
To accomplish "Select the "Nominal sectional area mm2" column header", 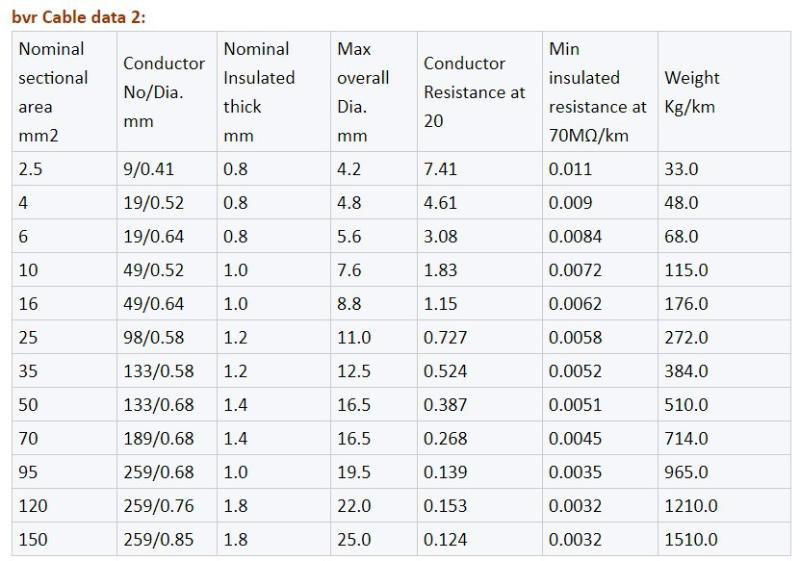I will coord(53,92).
